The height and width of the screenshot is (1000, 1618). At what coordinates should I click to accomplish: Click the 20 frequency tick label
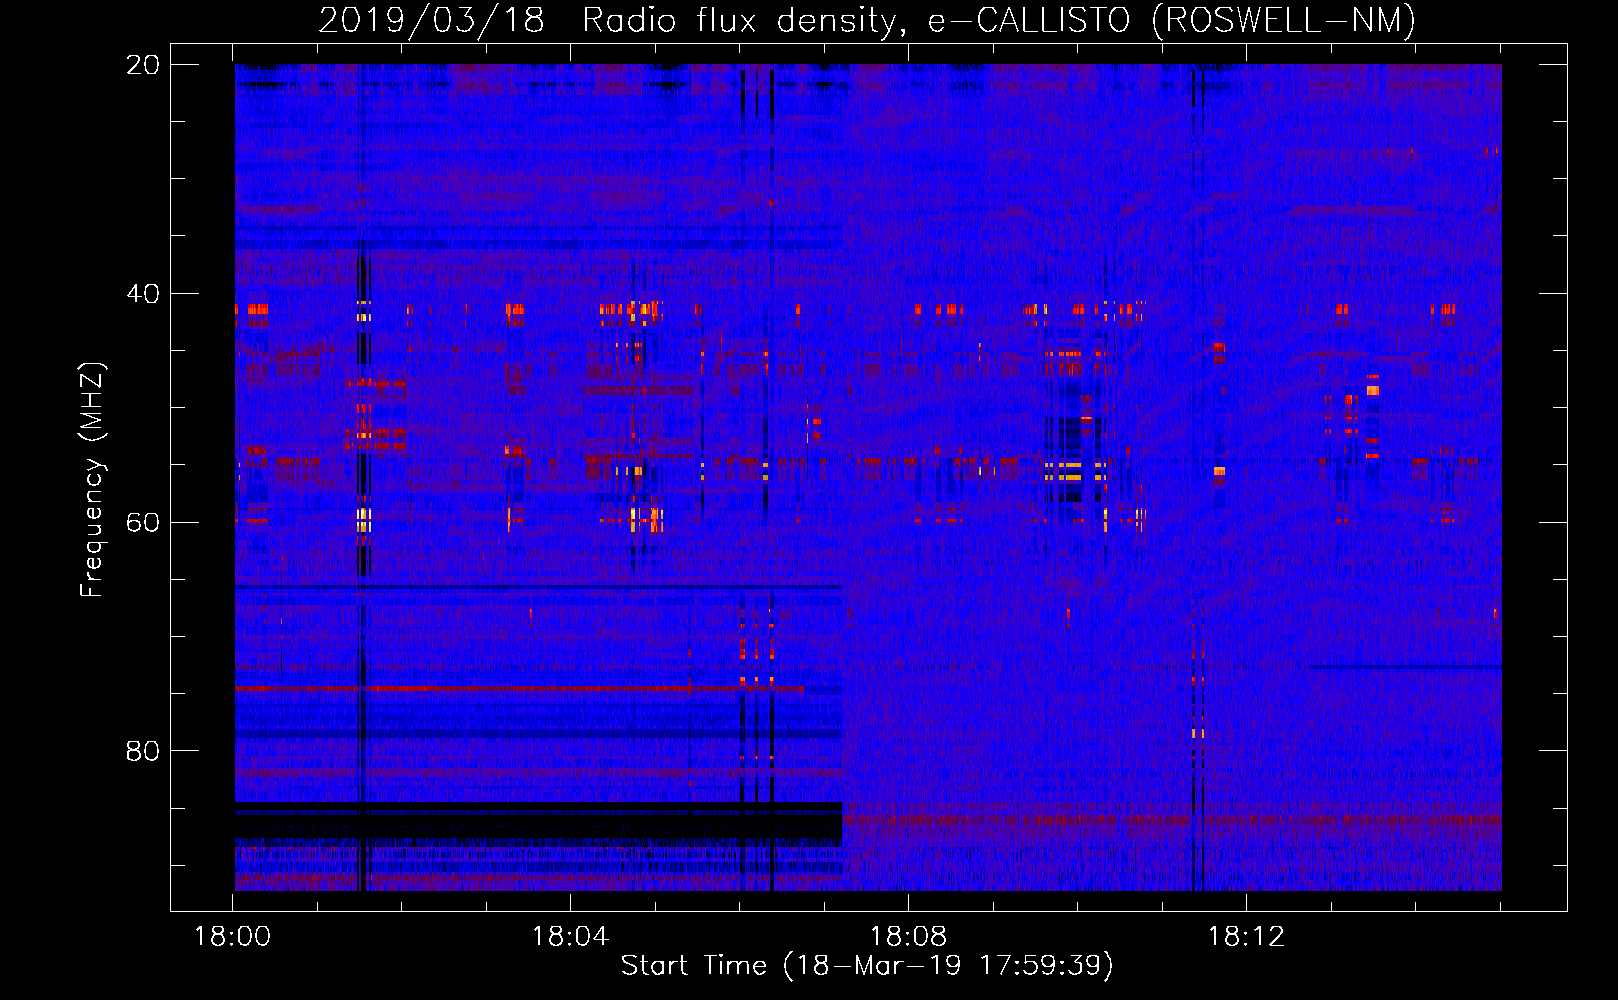(142, 65)
